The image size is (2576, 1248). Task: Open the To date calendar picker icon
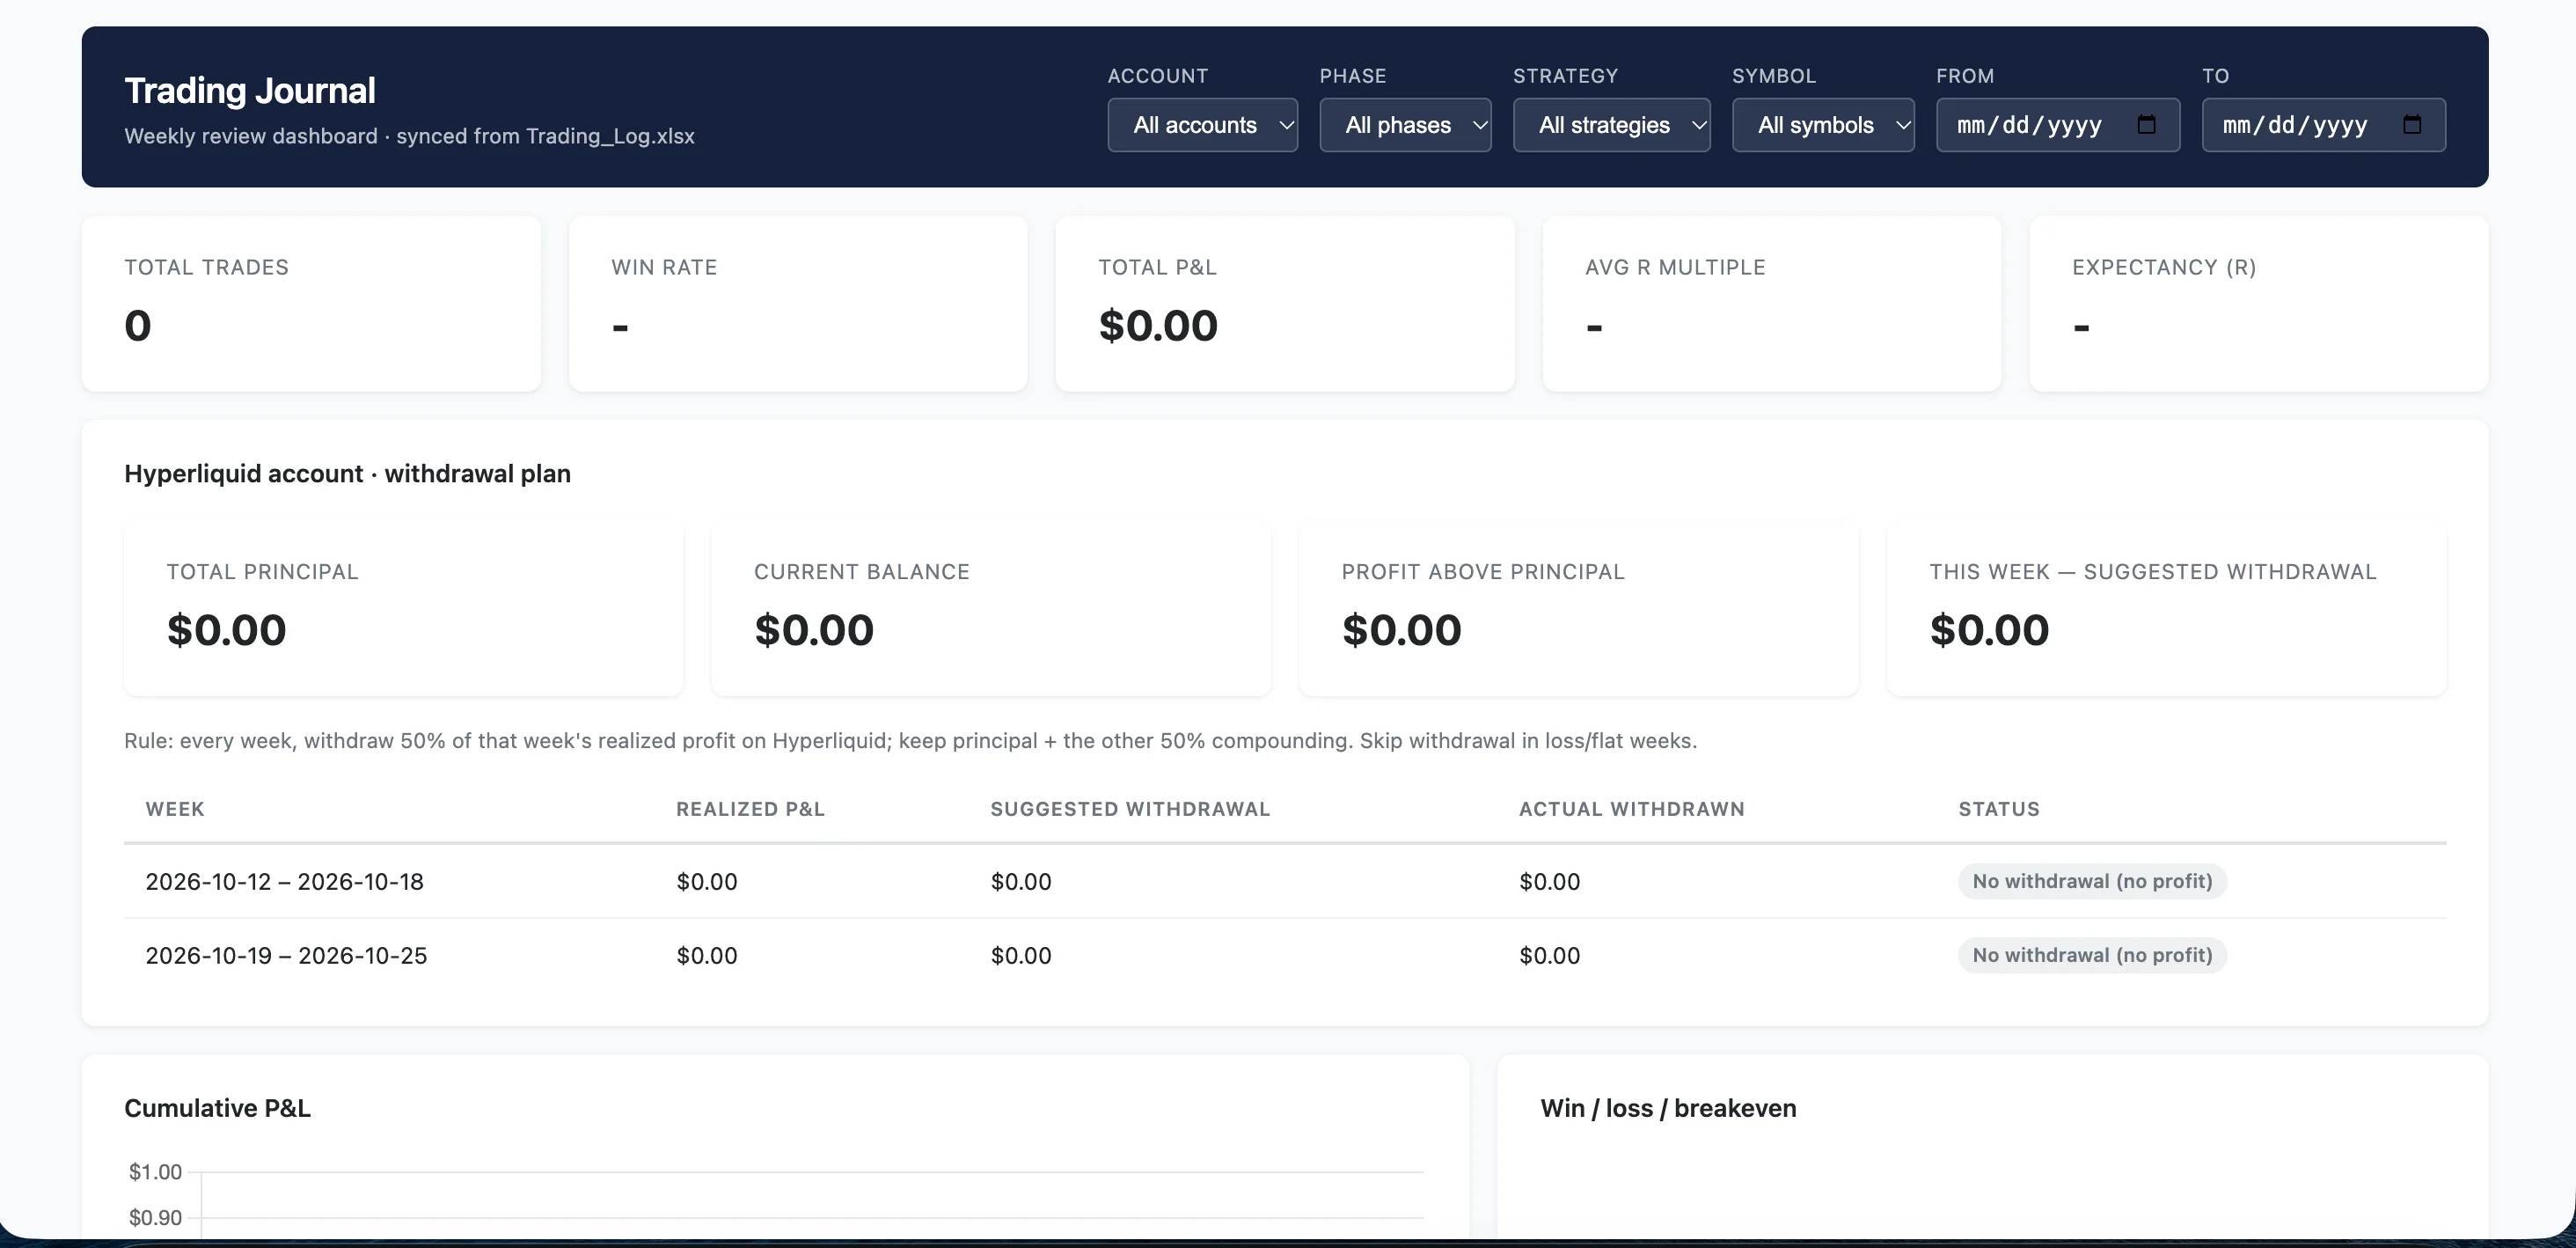coord(2412,125)
